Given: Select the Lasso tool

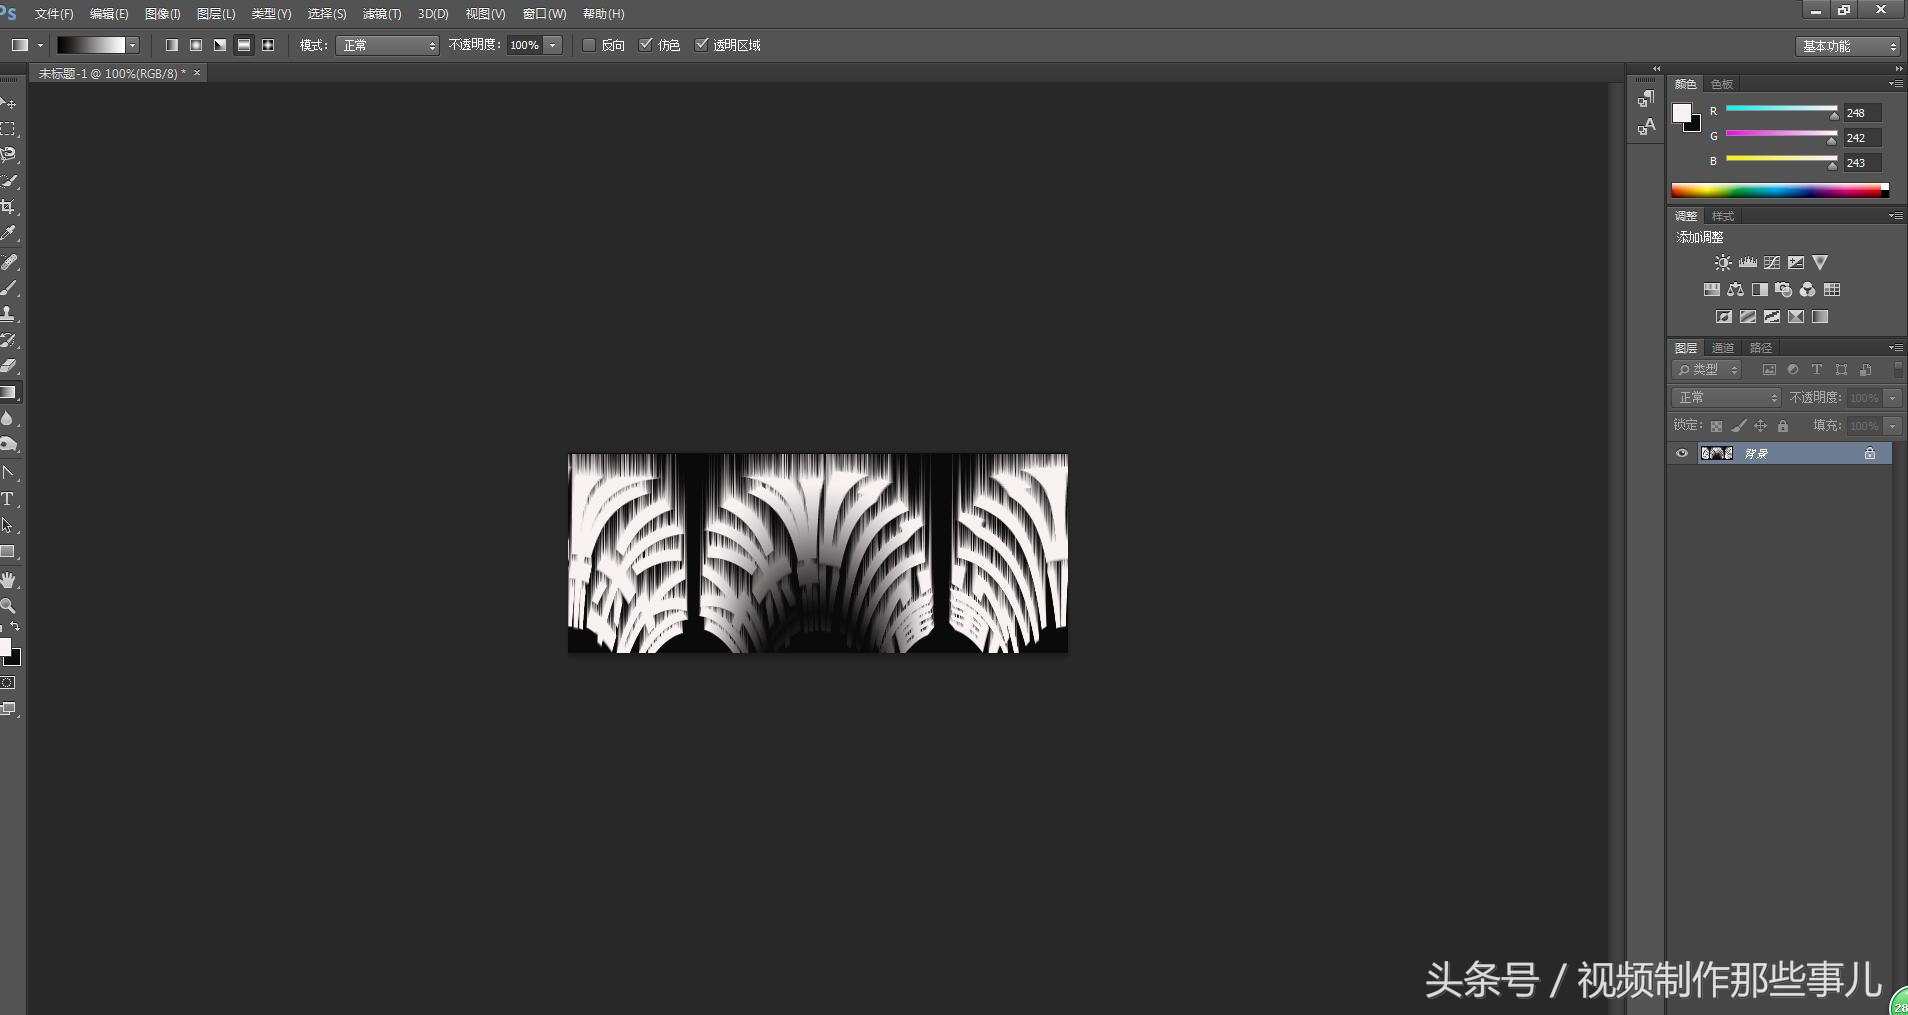Looking at the screenshot, I should coord(8,155).
